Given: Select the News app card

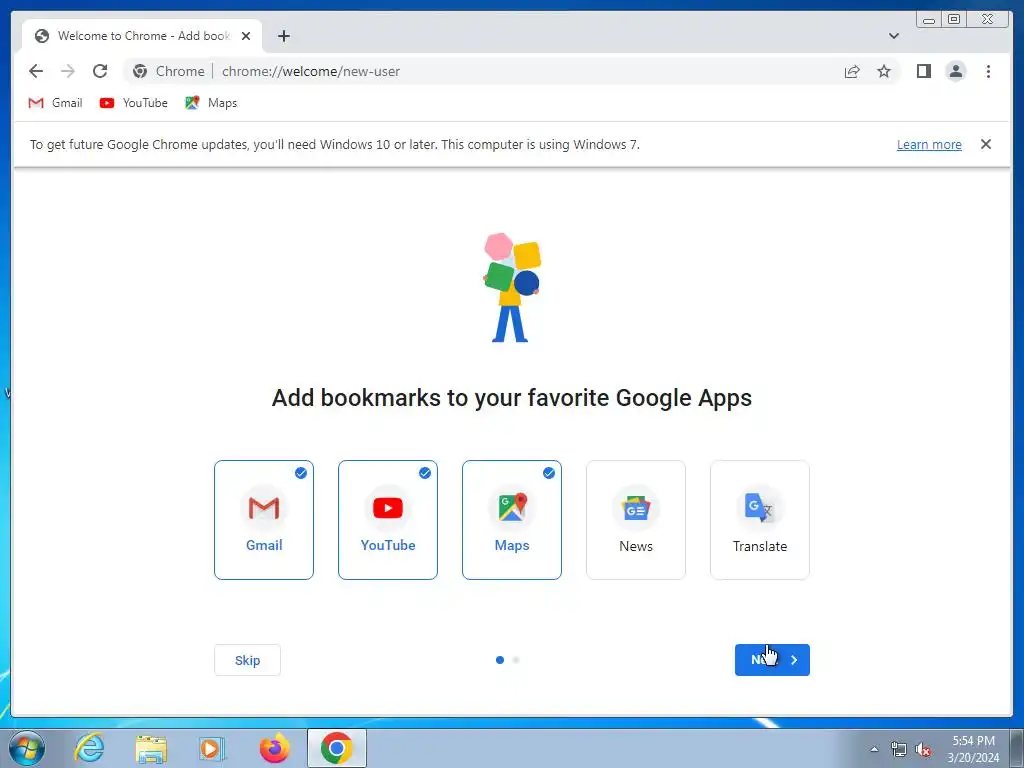Looking at the screenshot, I should pos(636,520).
